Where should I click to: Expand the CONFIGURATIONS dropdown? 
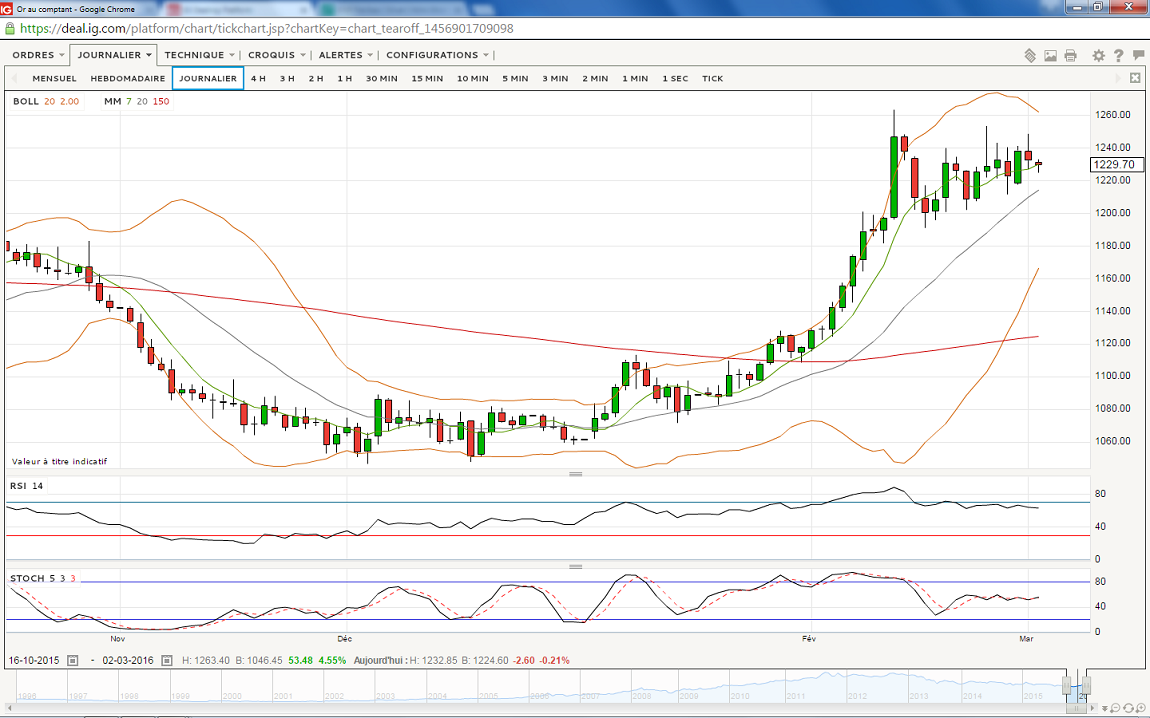438,55
